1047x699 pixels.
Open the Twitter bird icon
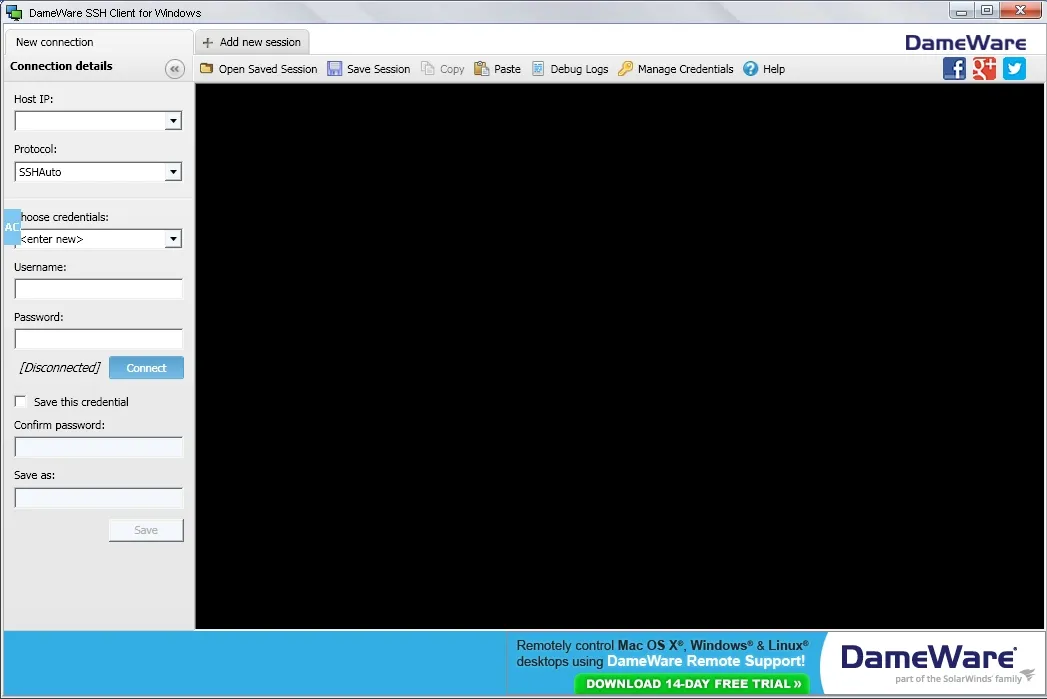(1014, 68)
